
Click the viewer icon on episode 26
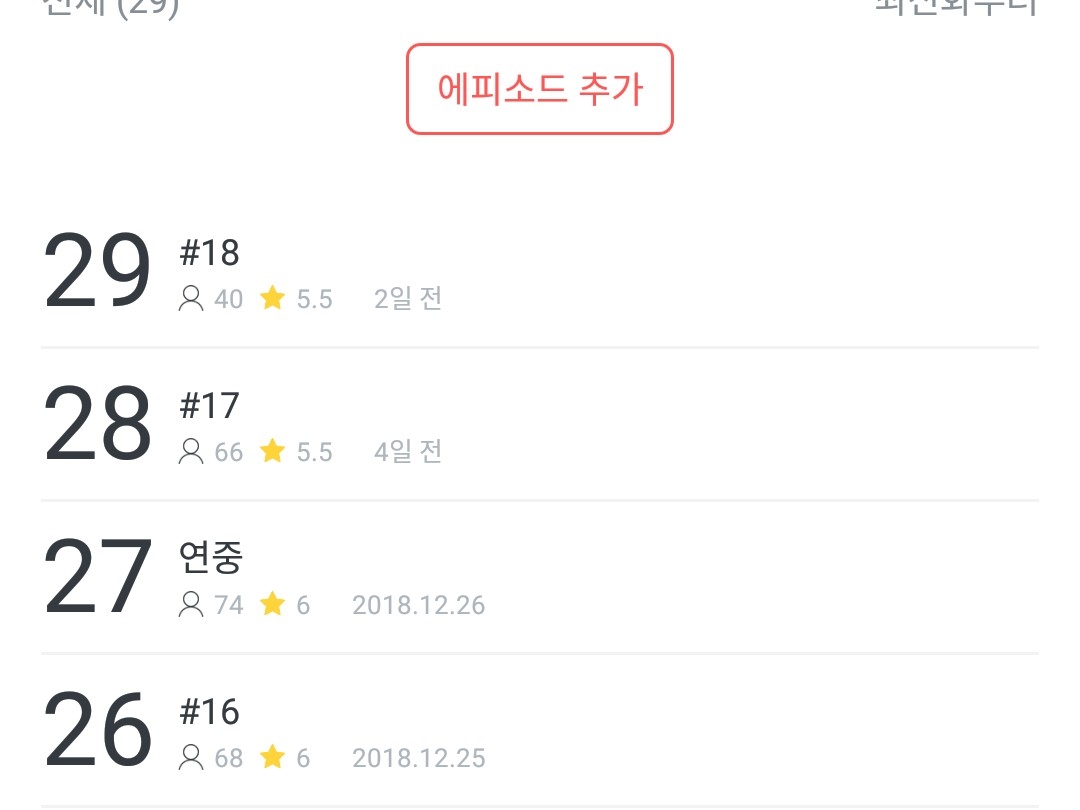click(190, 758)
